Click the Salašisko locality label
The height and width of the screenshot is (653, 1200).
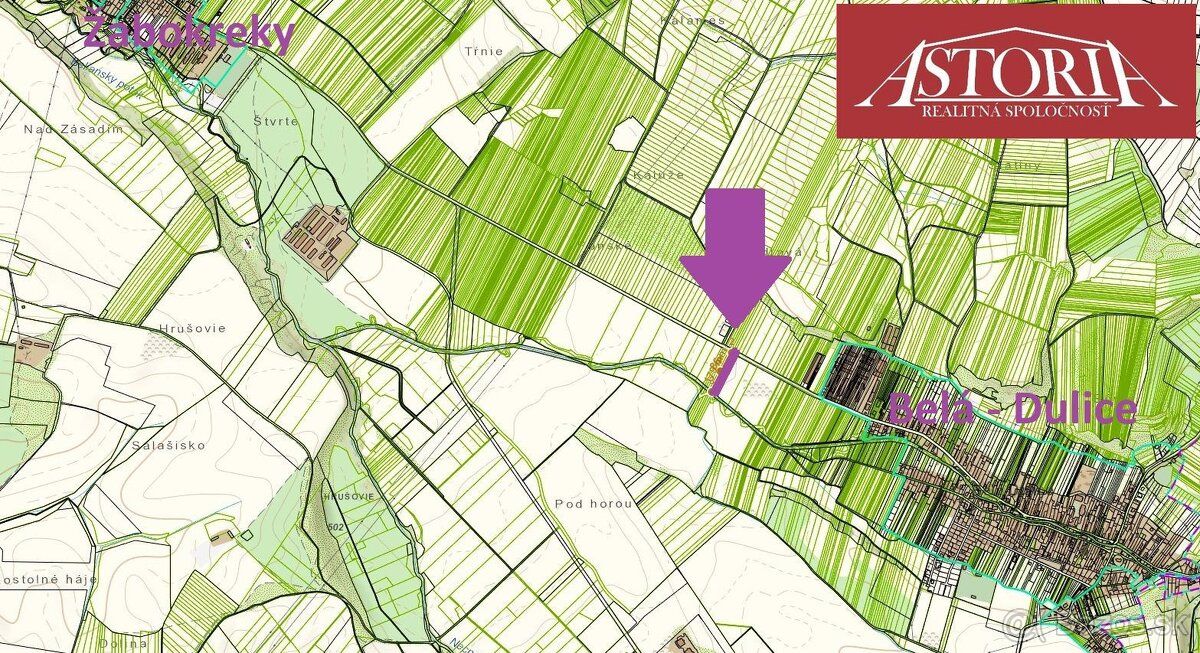(x=169, y=445)
